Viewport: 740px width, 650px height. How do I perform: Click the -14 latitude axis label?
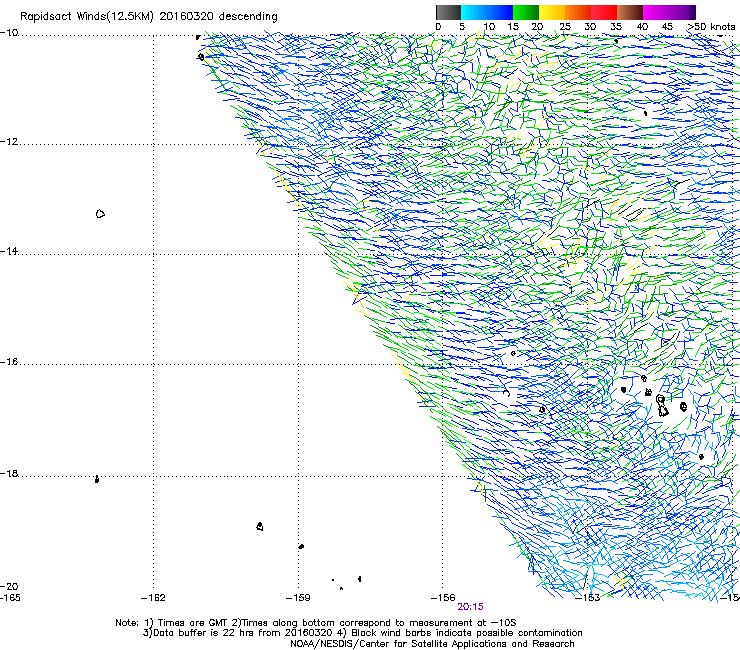click(9, 251)
